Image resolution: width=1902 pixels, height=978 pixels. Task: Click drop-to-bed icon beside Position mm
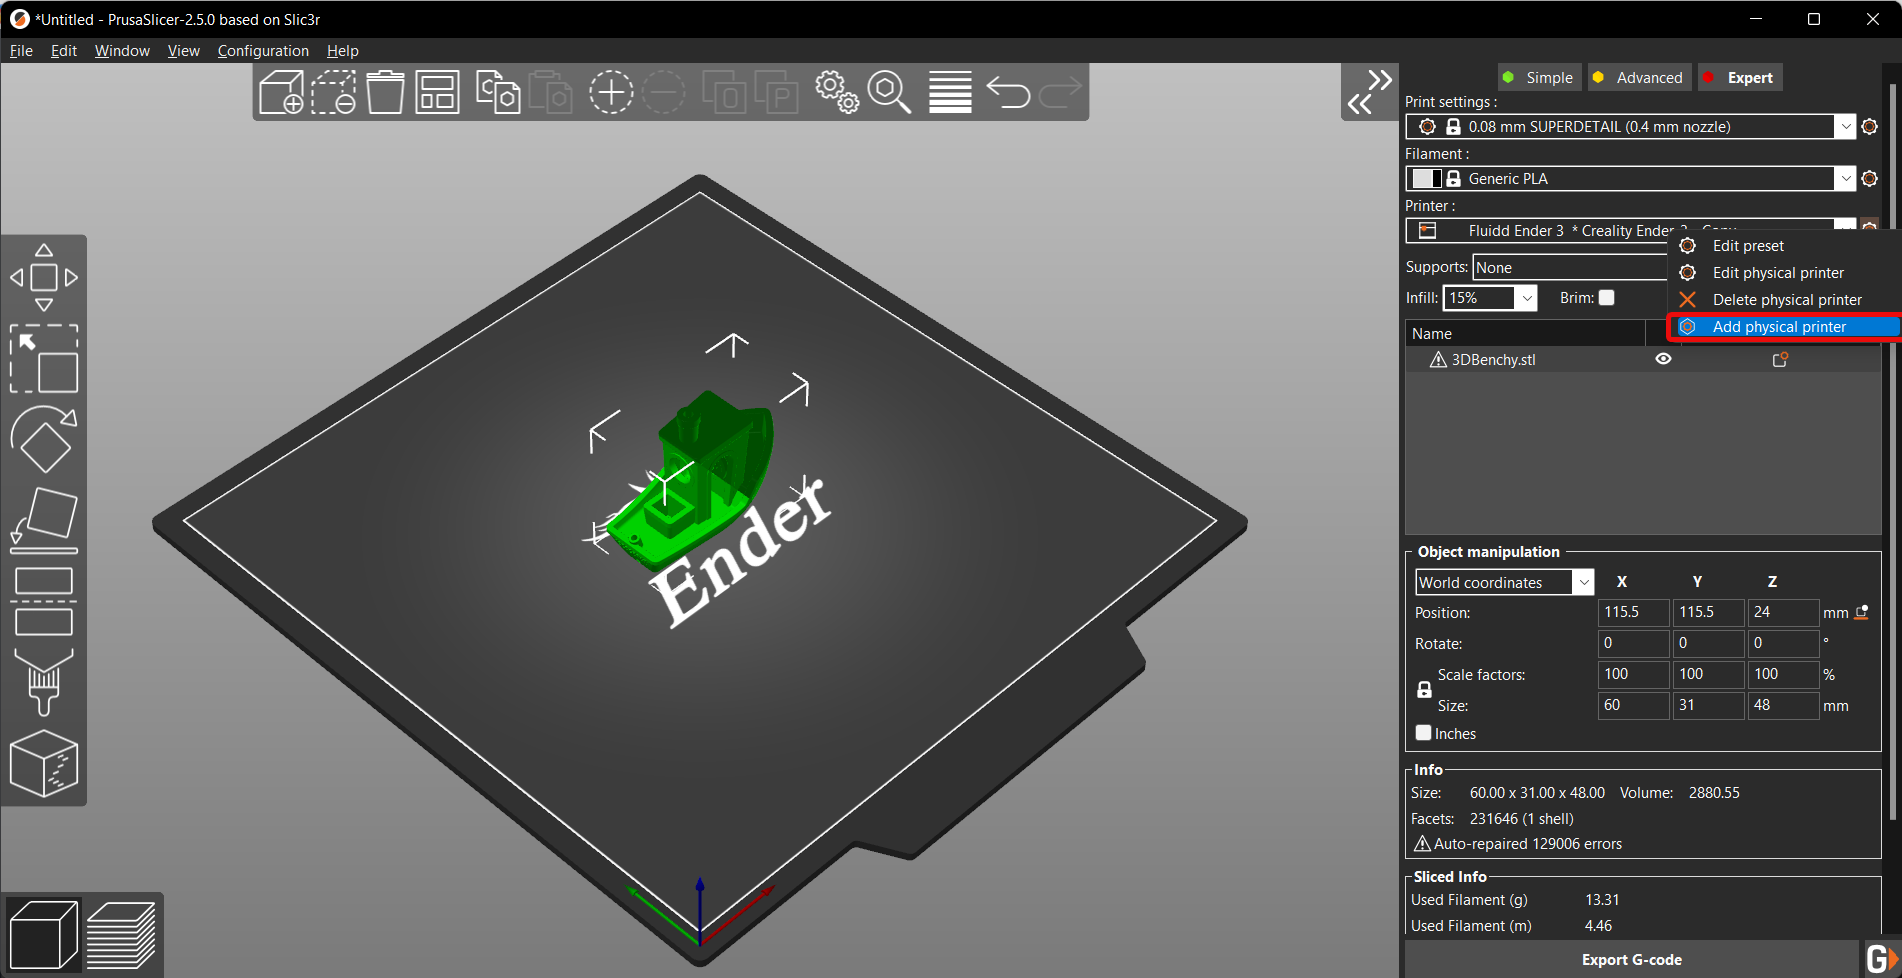(1862, 612)
